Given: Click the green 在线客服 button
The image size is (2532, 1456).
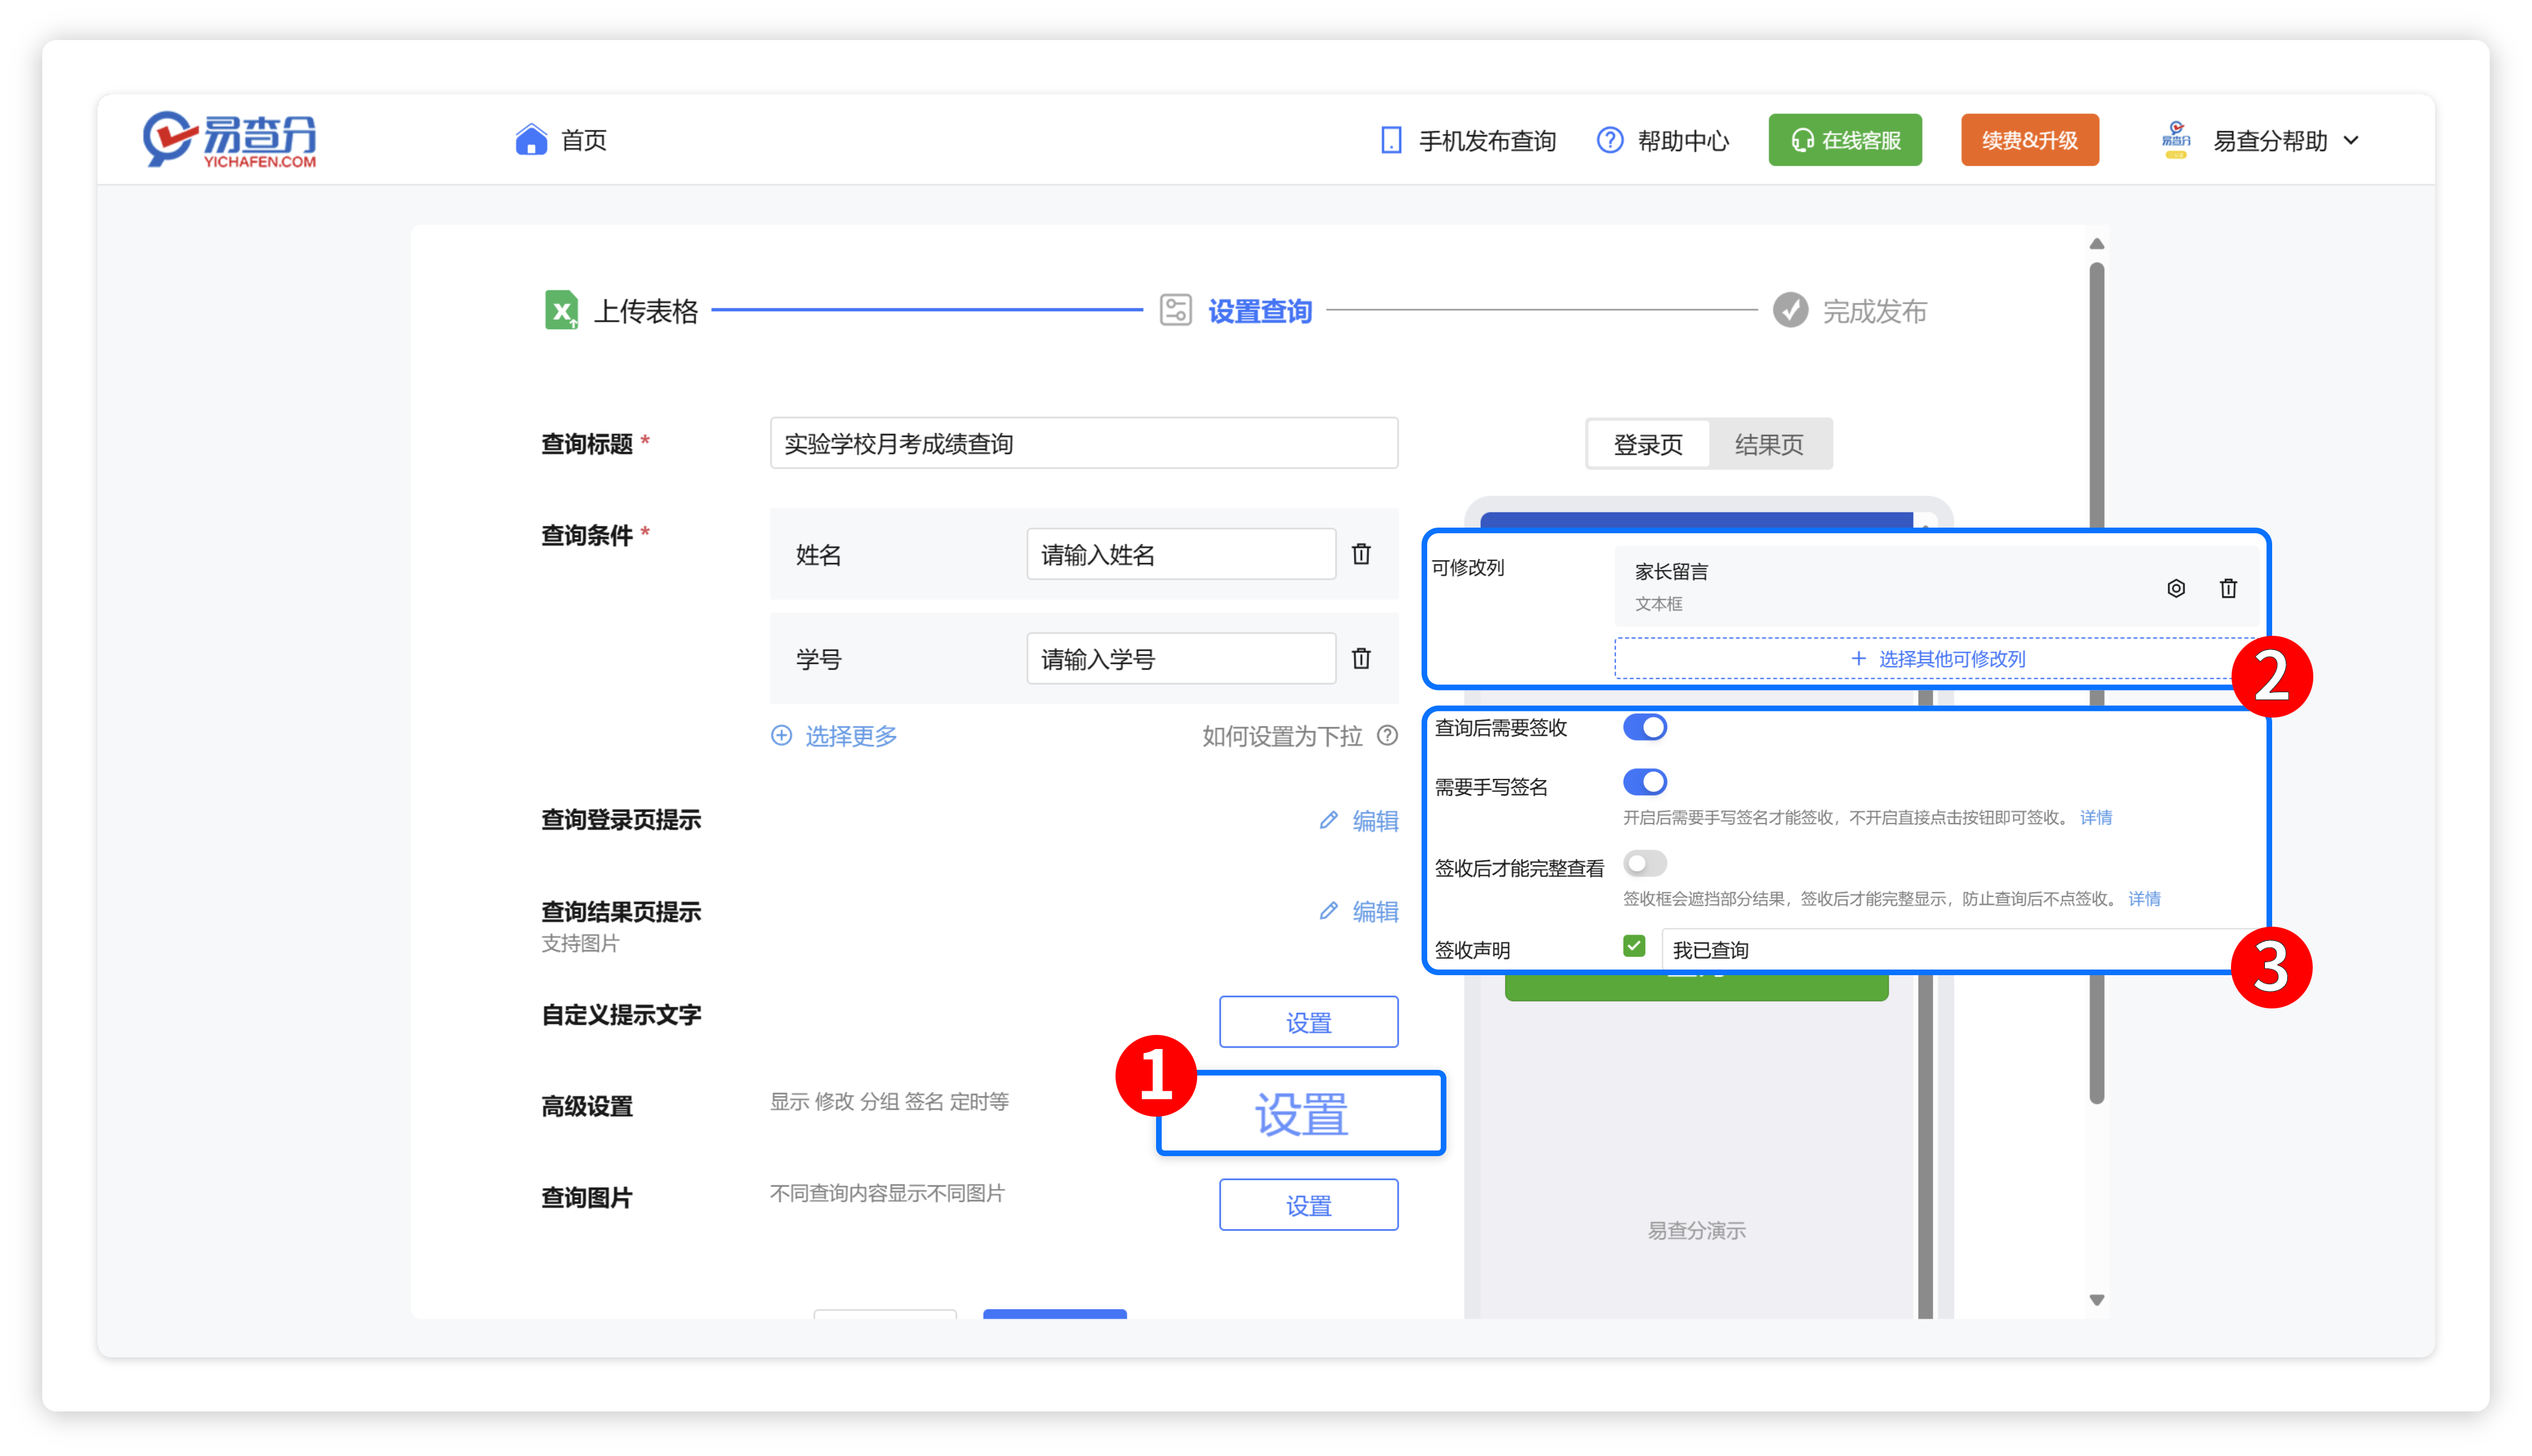Looking at the screenshot, I should pos(1844,140).
